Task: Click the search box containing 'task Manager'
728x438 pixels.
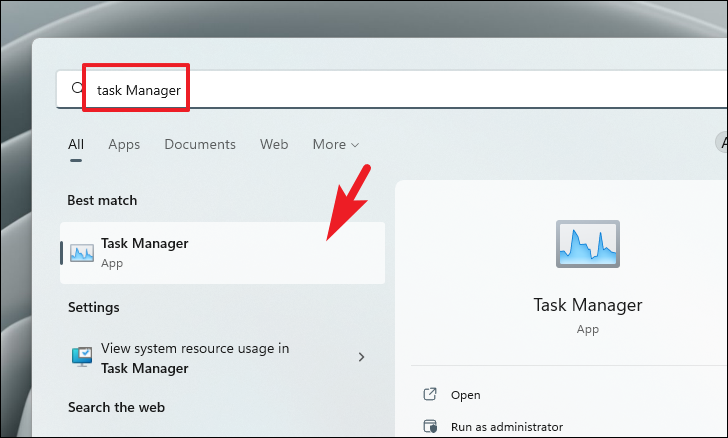Action: 391,89
